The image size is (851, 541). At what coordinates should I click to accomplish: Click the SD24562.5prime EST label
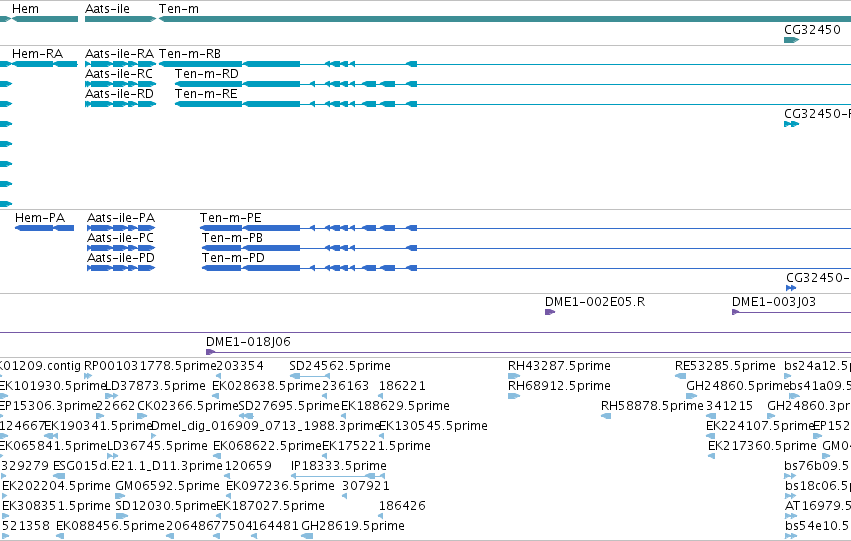pyautogui.click(x=340, y=366)
